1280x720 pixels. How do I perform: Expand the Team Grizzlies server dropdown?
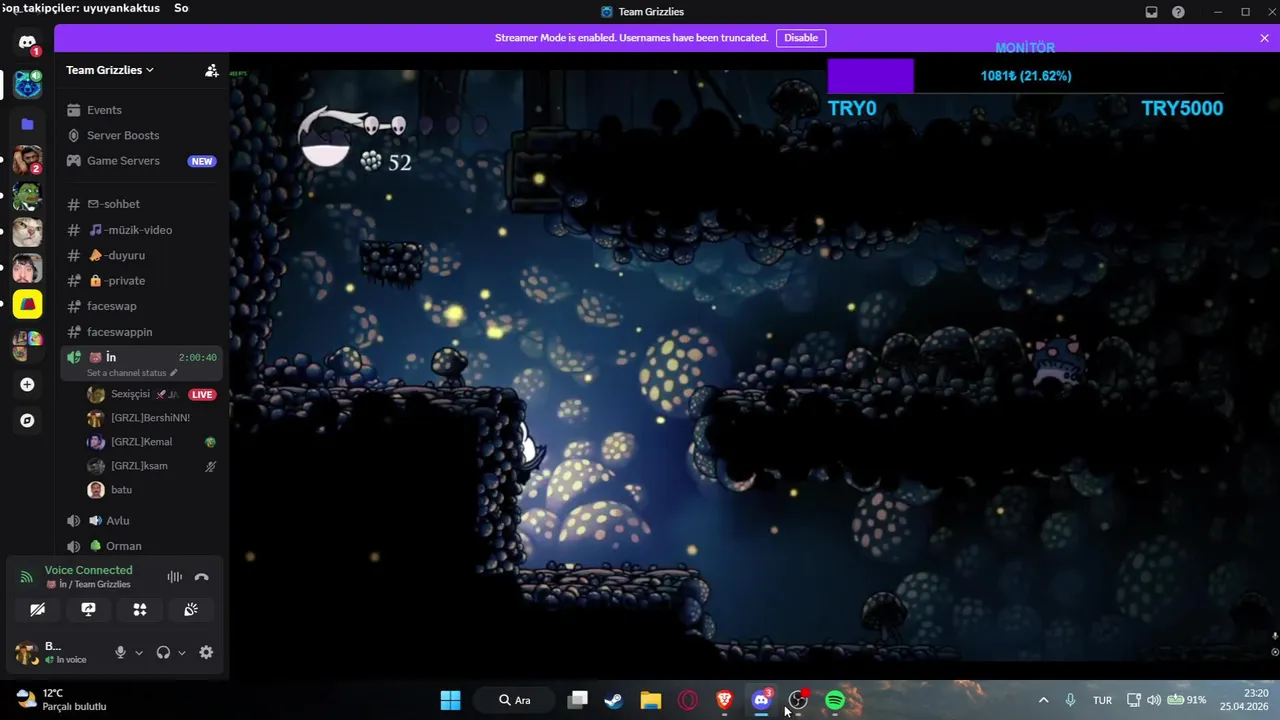(x=110, y=70)
